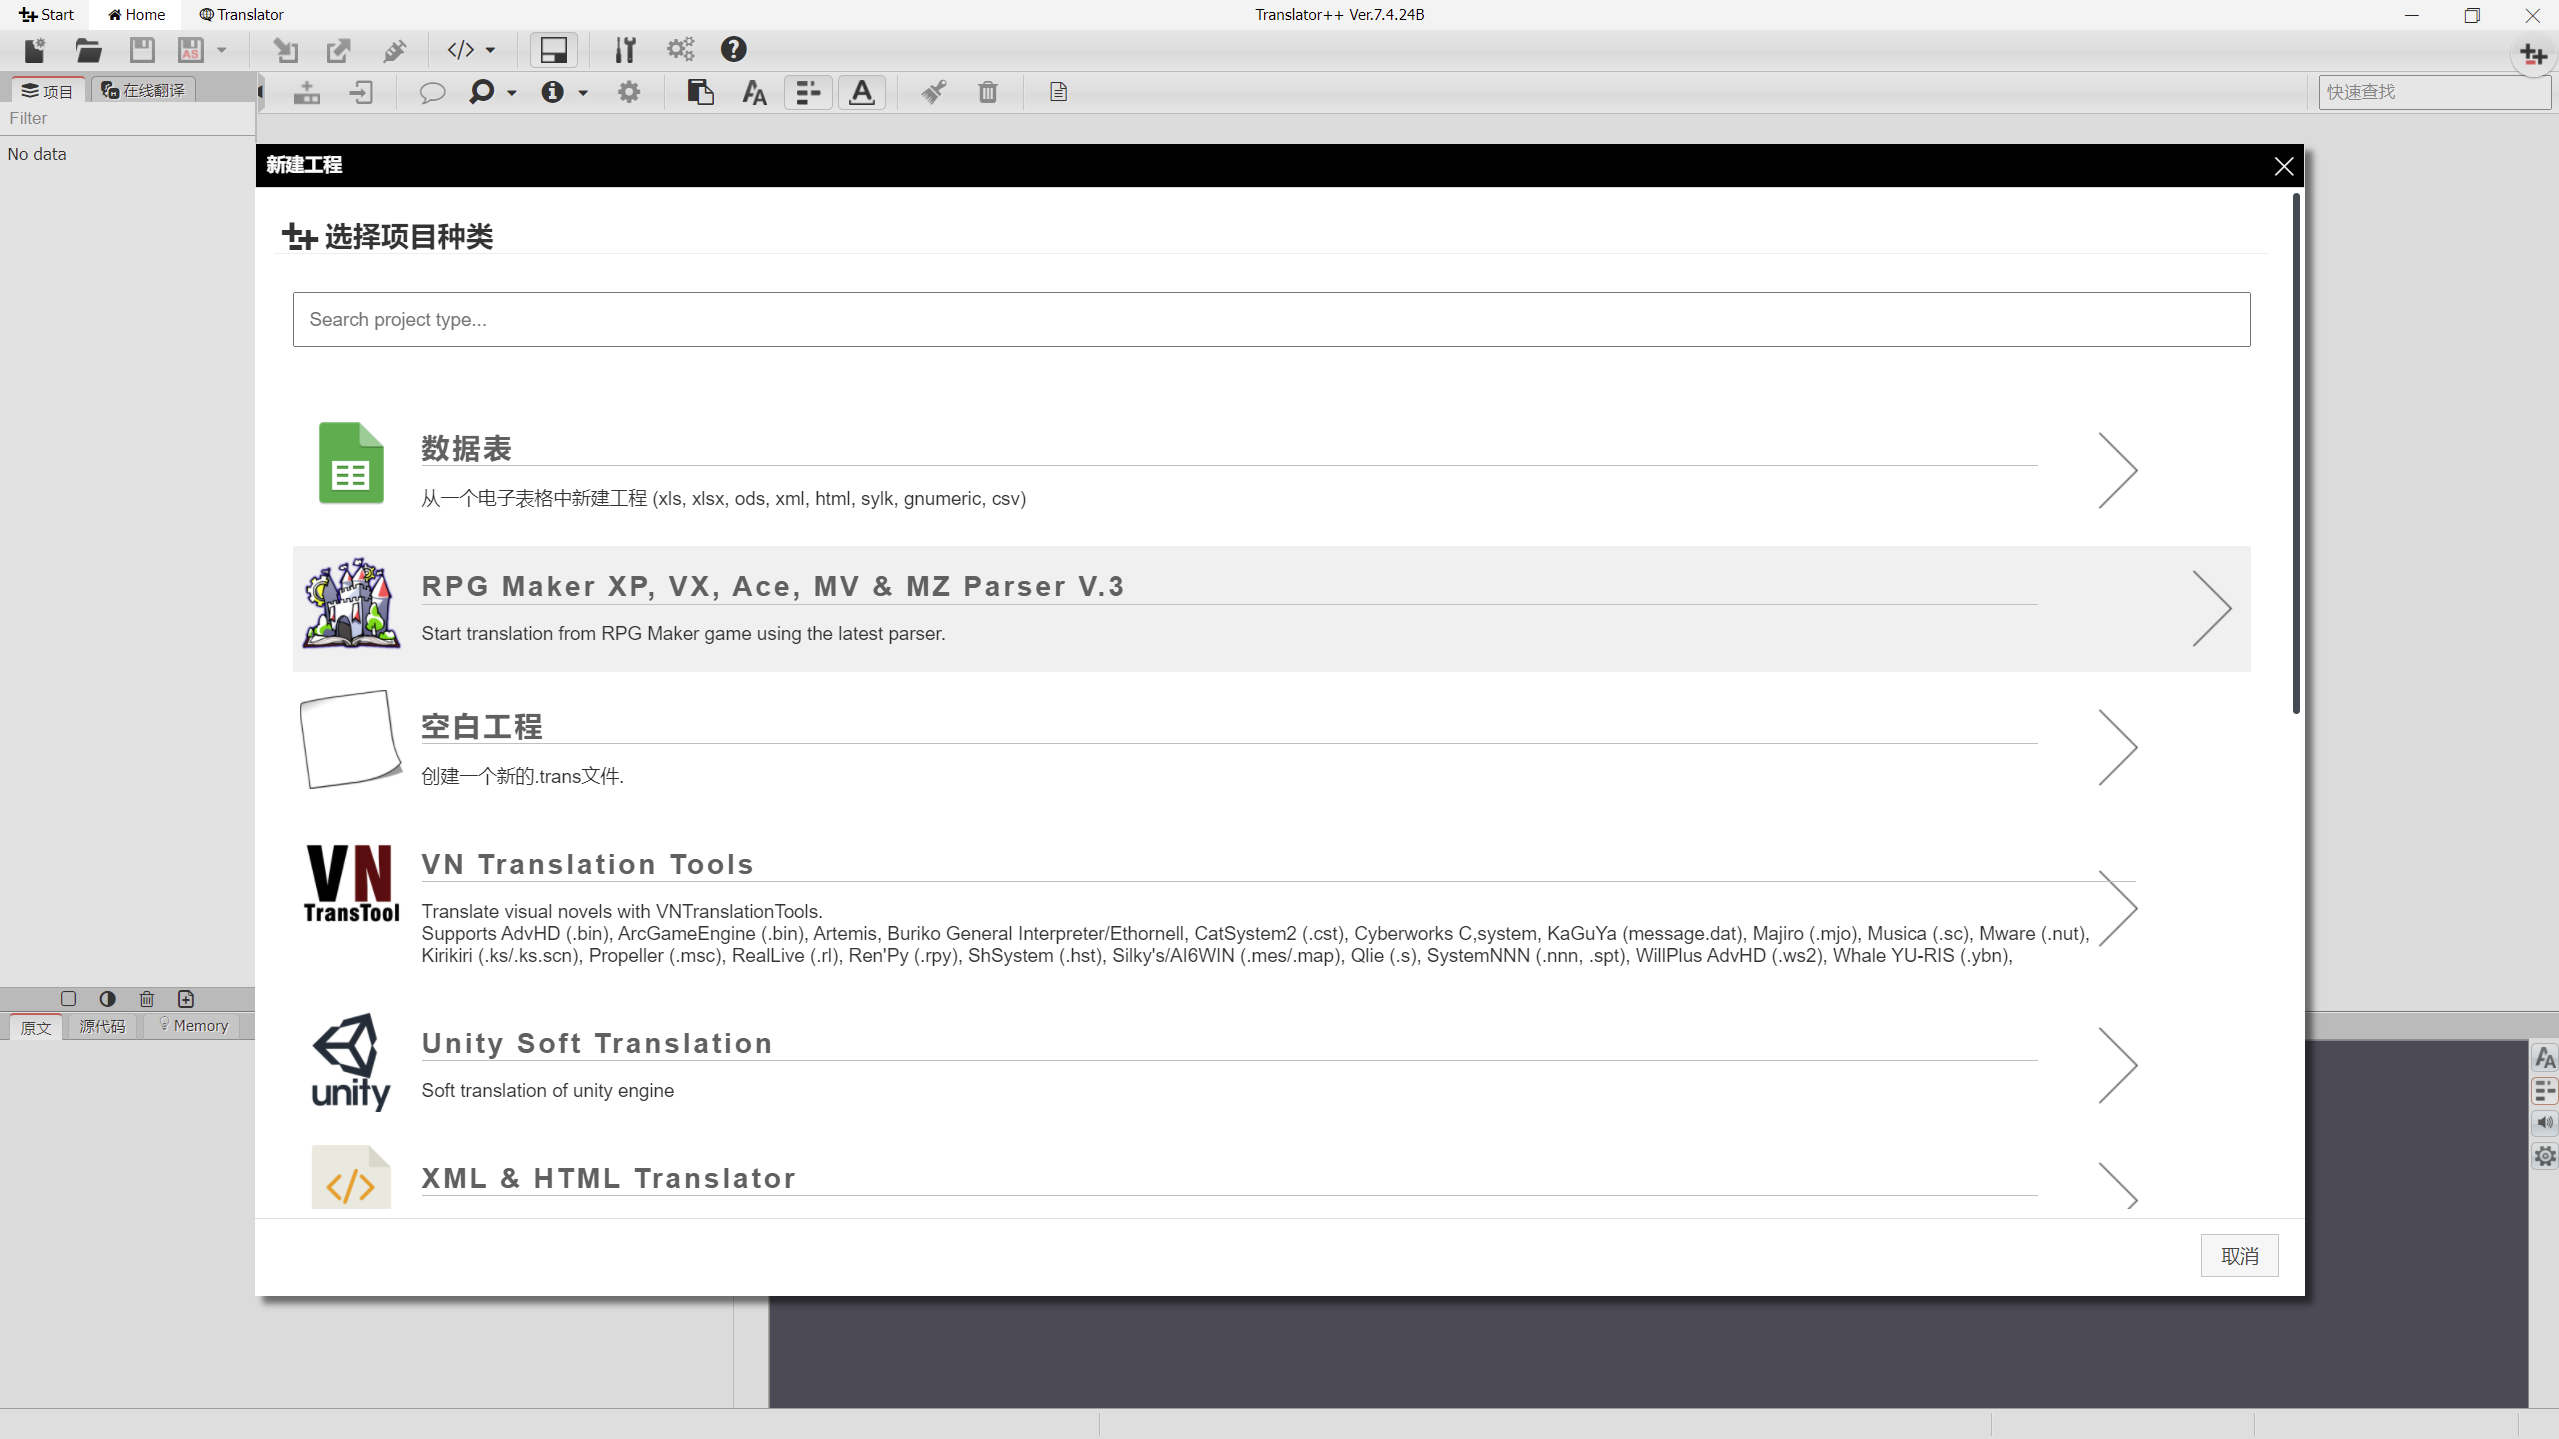
Task: Click the Export icon
Action: point(339,50)
